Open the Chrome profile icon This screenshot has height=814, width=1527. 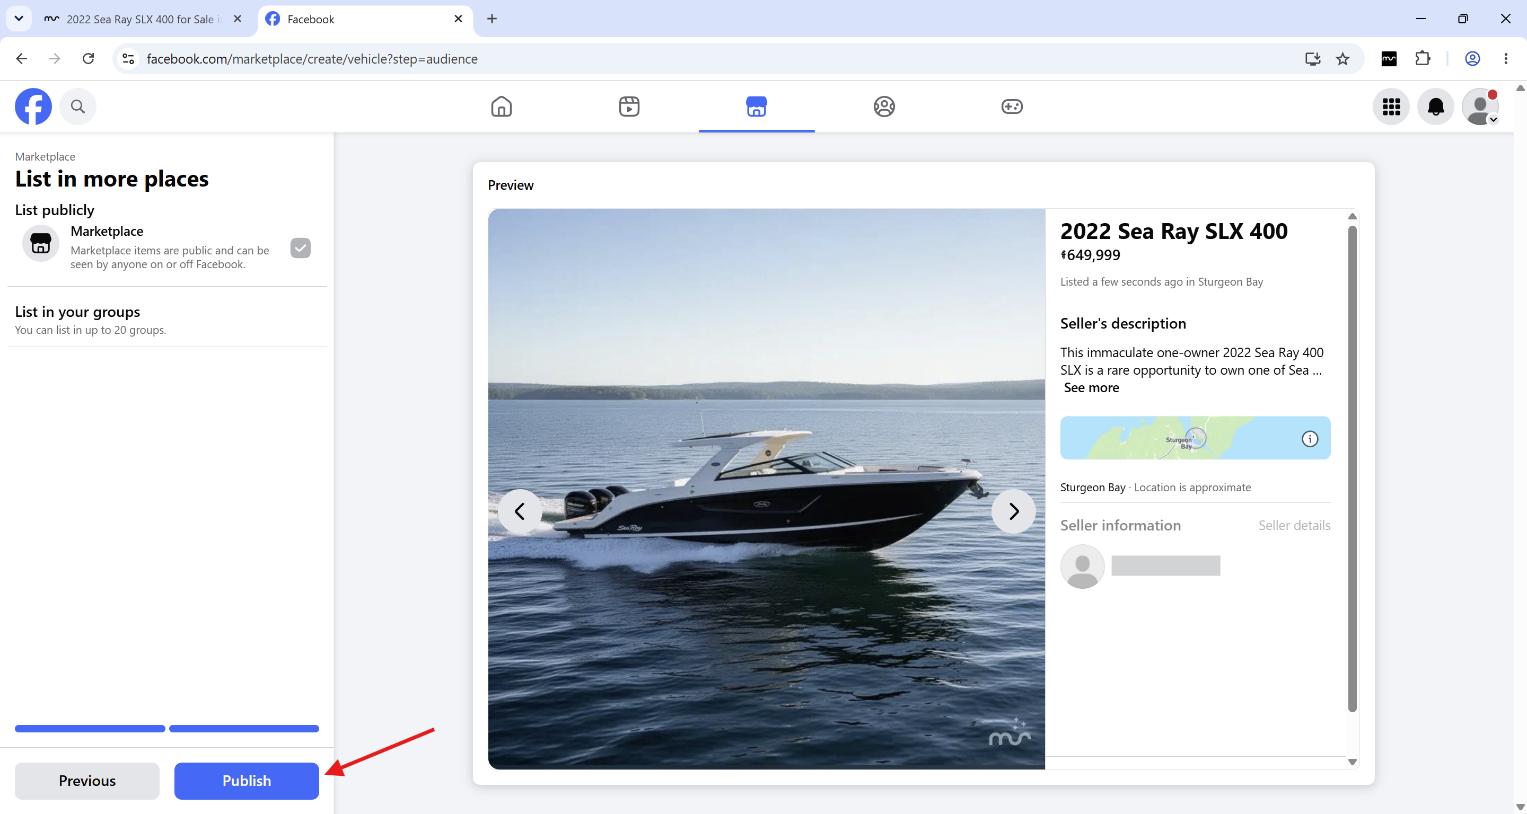tap(1472, 59)
